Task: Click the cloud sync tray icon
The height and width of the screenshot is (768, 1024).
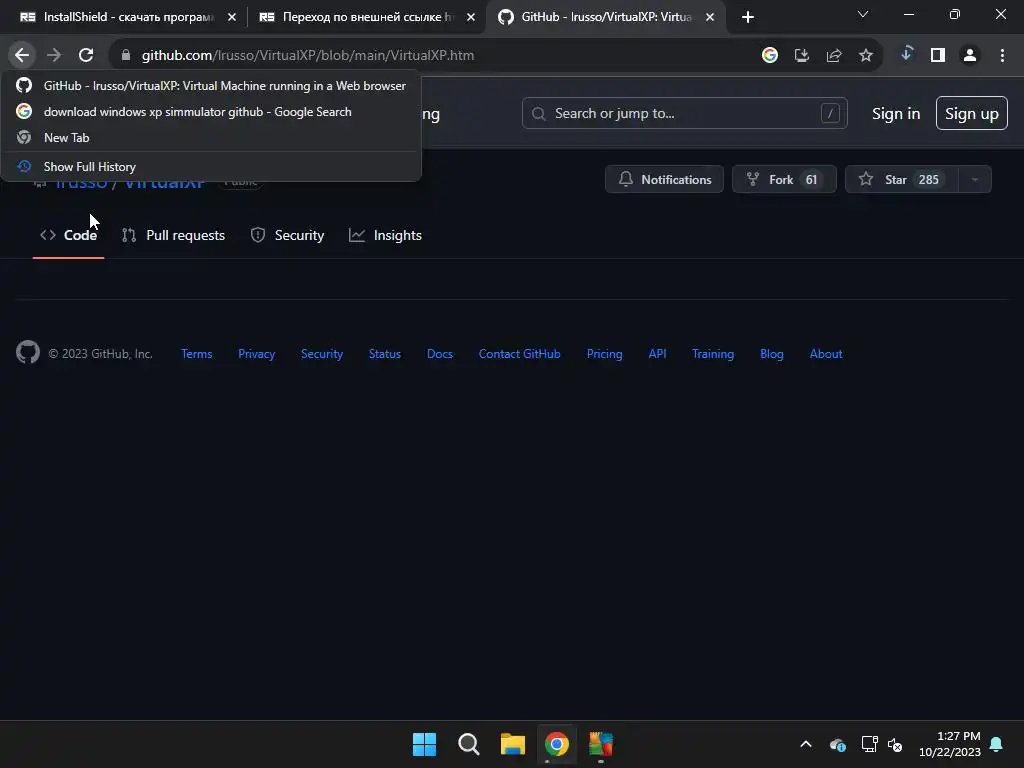Action: [838, 744]
